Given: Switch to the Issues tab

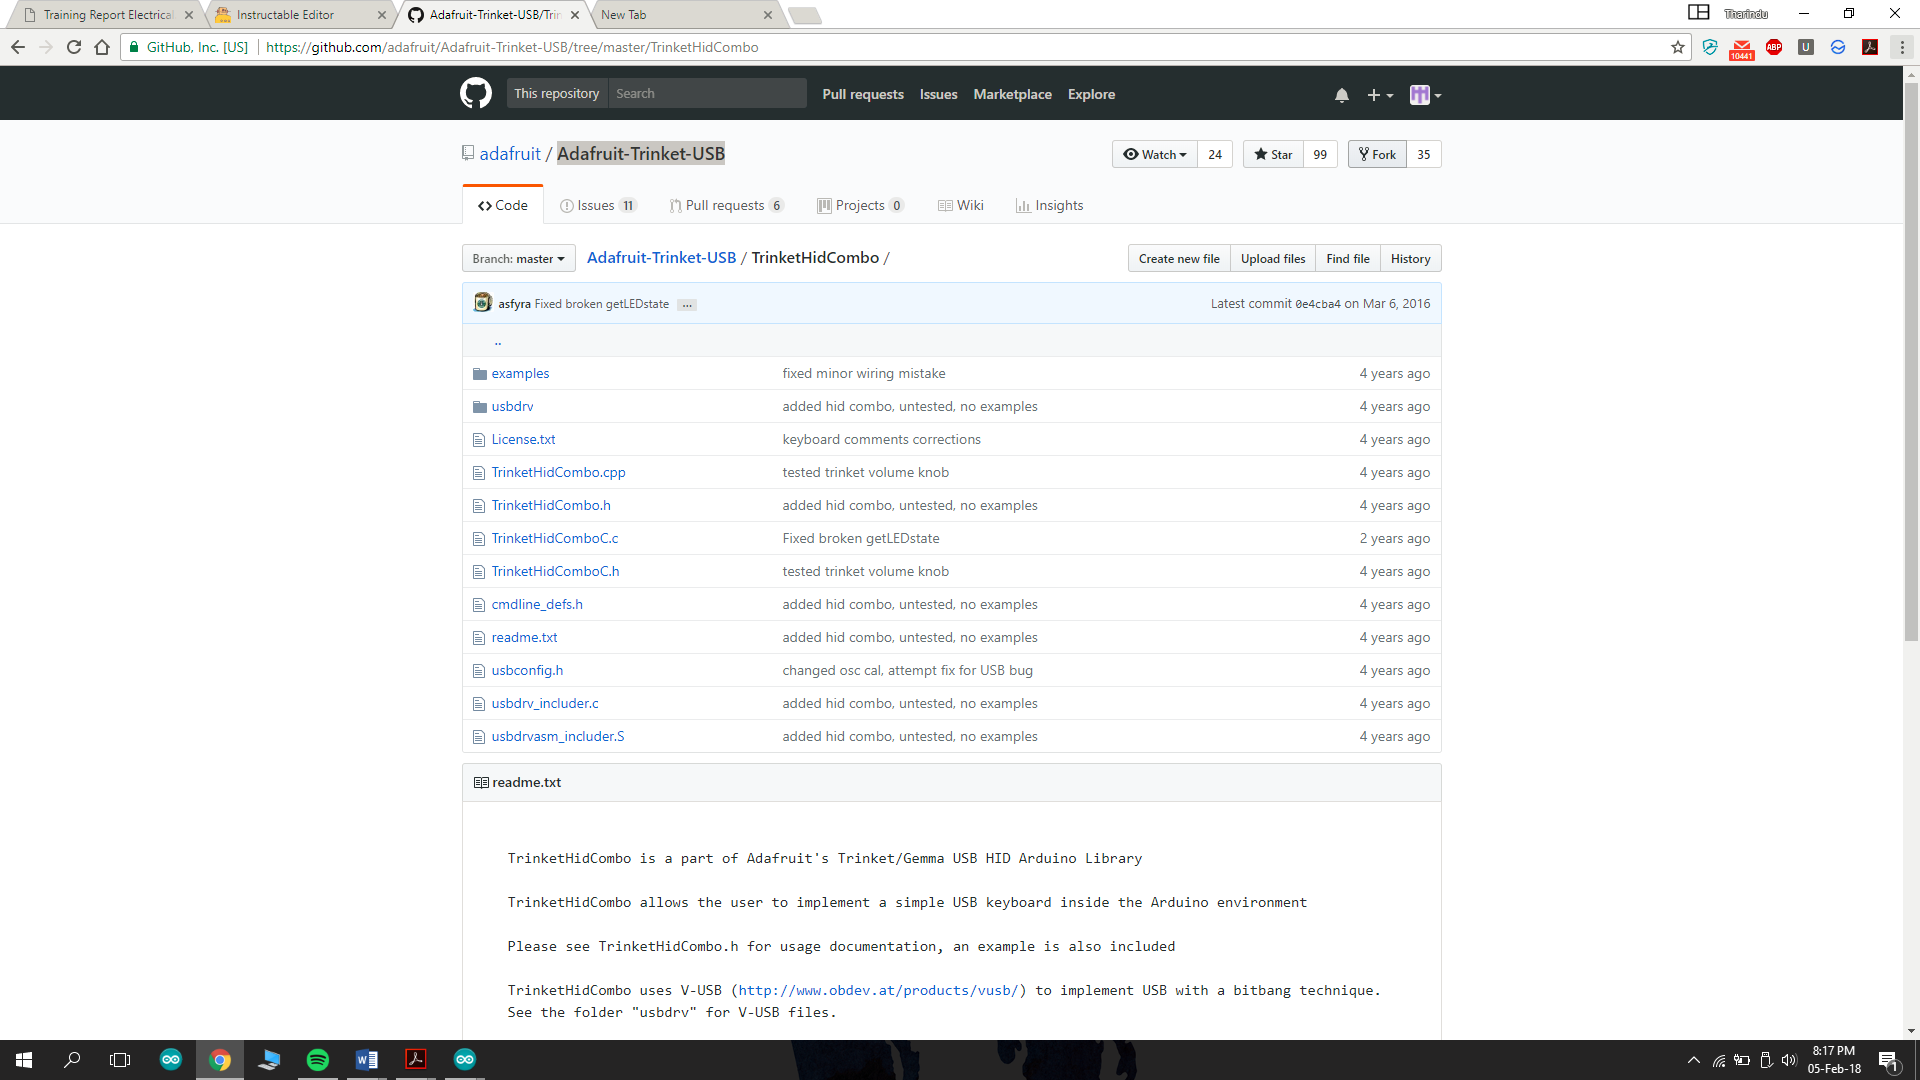Looking at the screenshot, I should point(597,206).
